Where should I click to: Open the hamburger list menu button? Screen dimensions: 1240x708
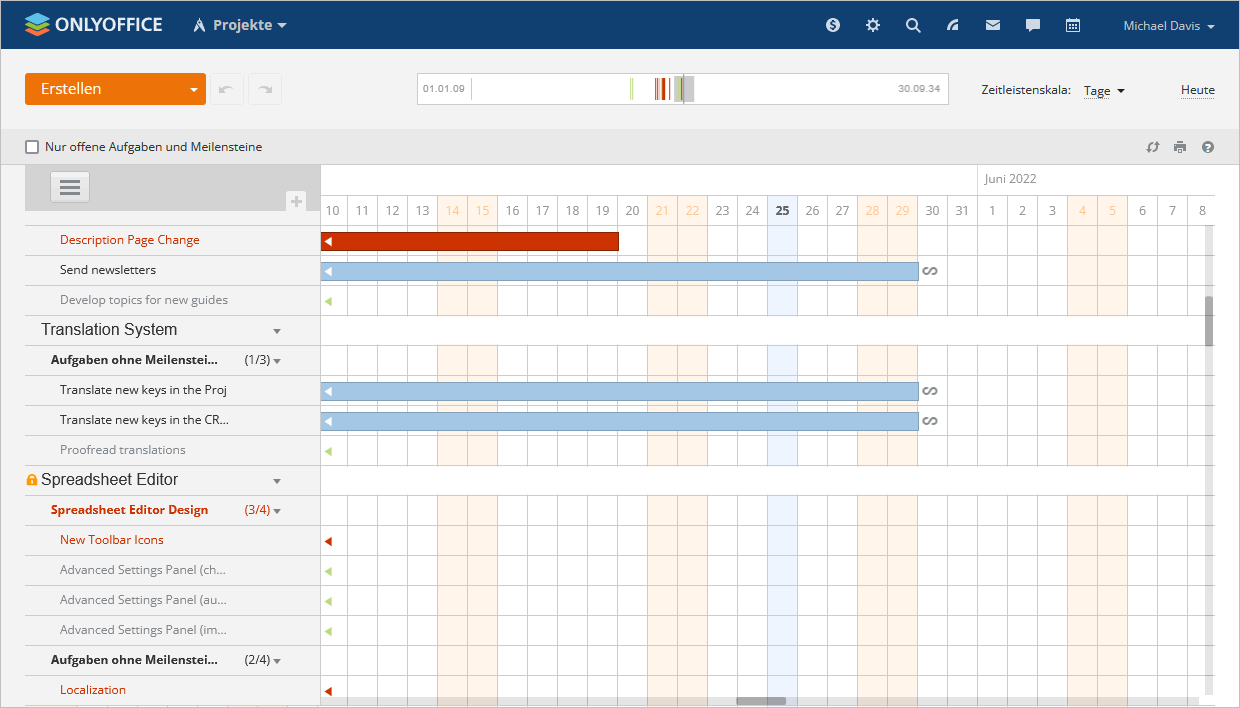[70, 187]
